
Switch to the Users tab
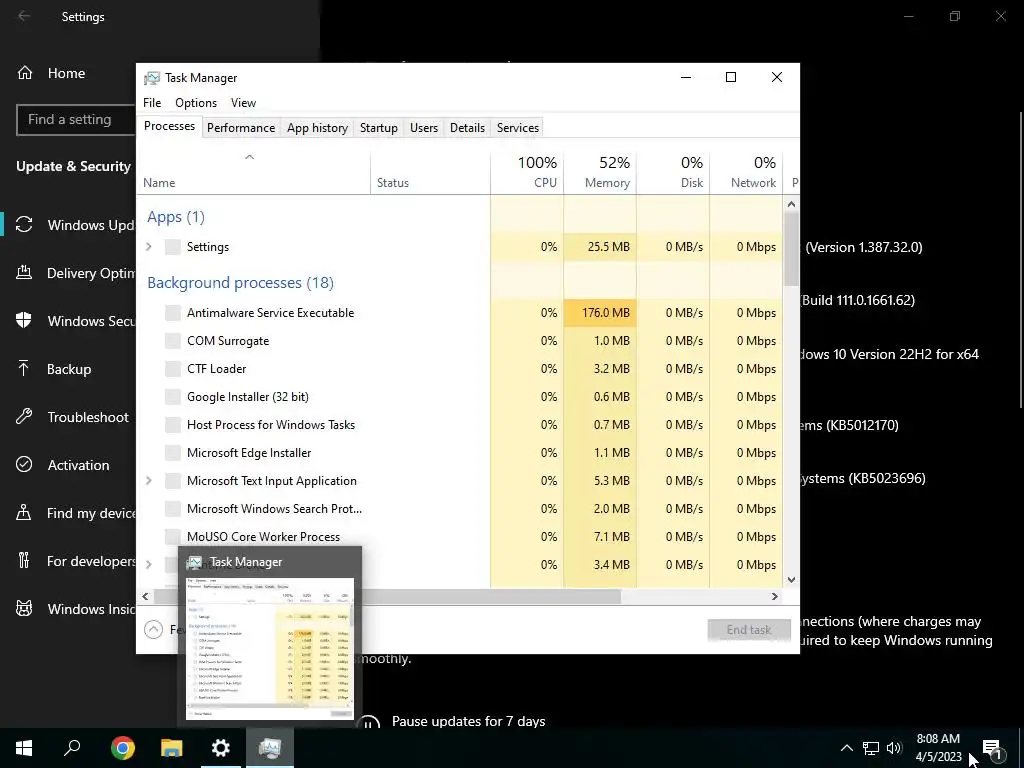424,128
